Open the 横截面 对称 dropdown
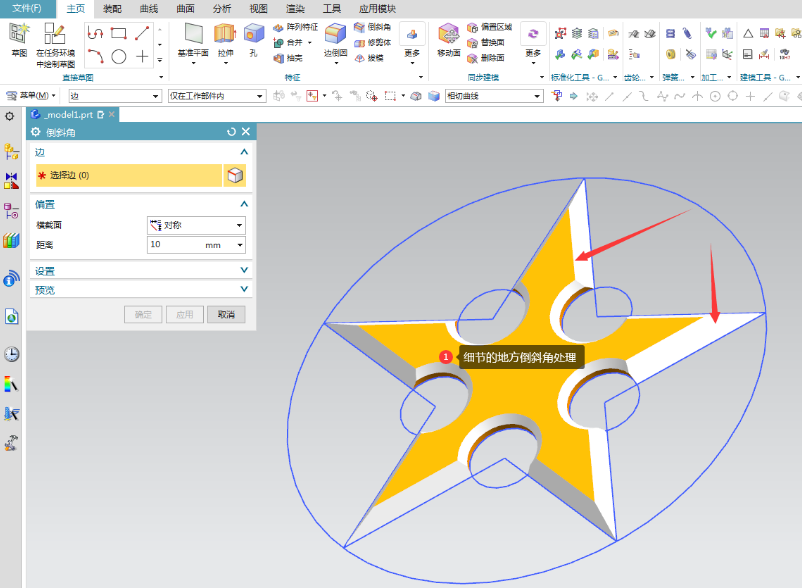Viewport: 802px width, 588px height. [196, 225]
